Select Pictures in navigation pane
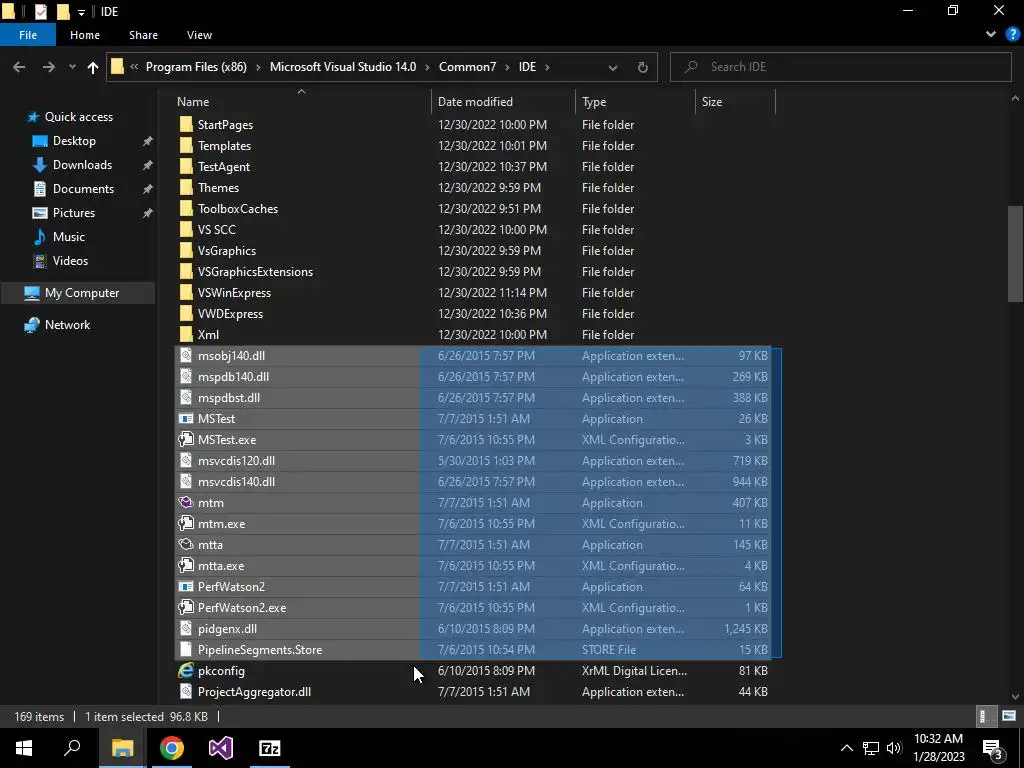The height and width of the screenshot is (768, 1024). (x=74, y=213)
